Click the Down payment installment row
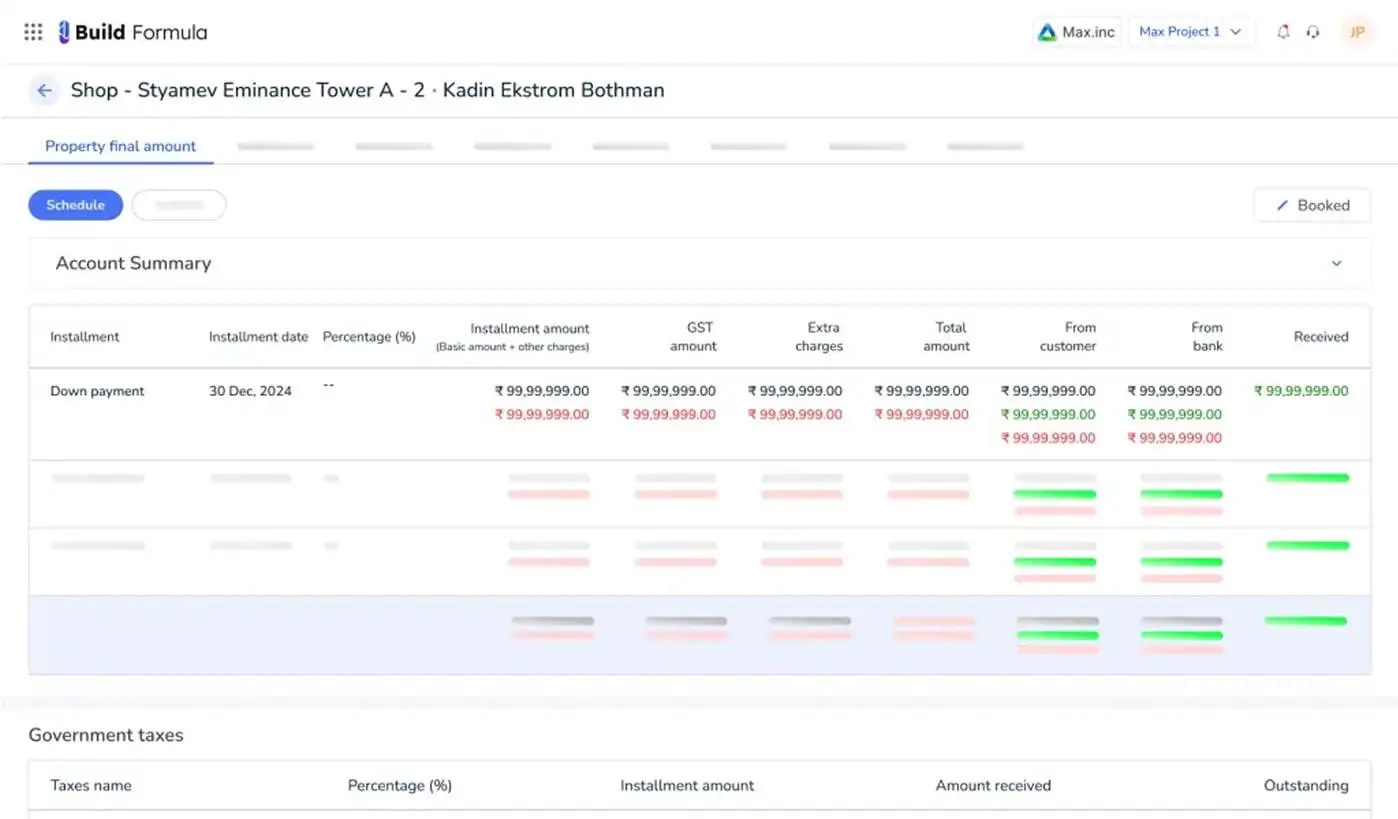This screenshot has height=819, width=1398. point(97,391)
